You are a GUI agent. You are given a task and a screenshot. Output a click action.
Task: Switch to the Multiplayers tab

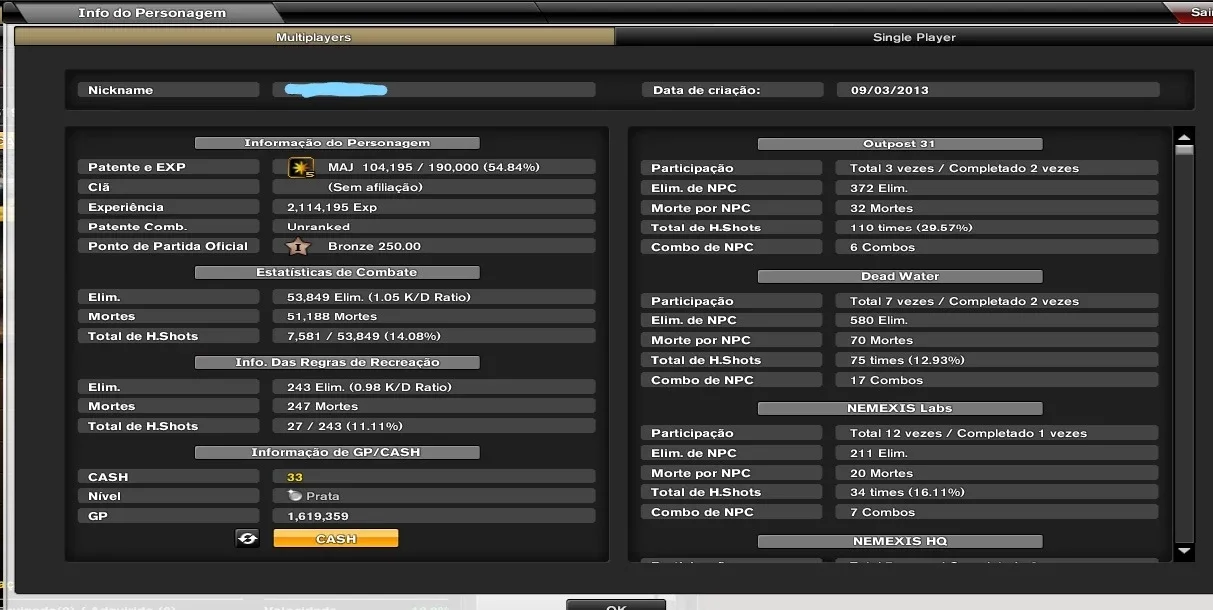[314, 37]
